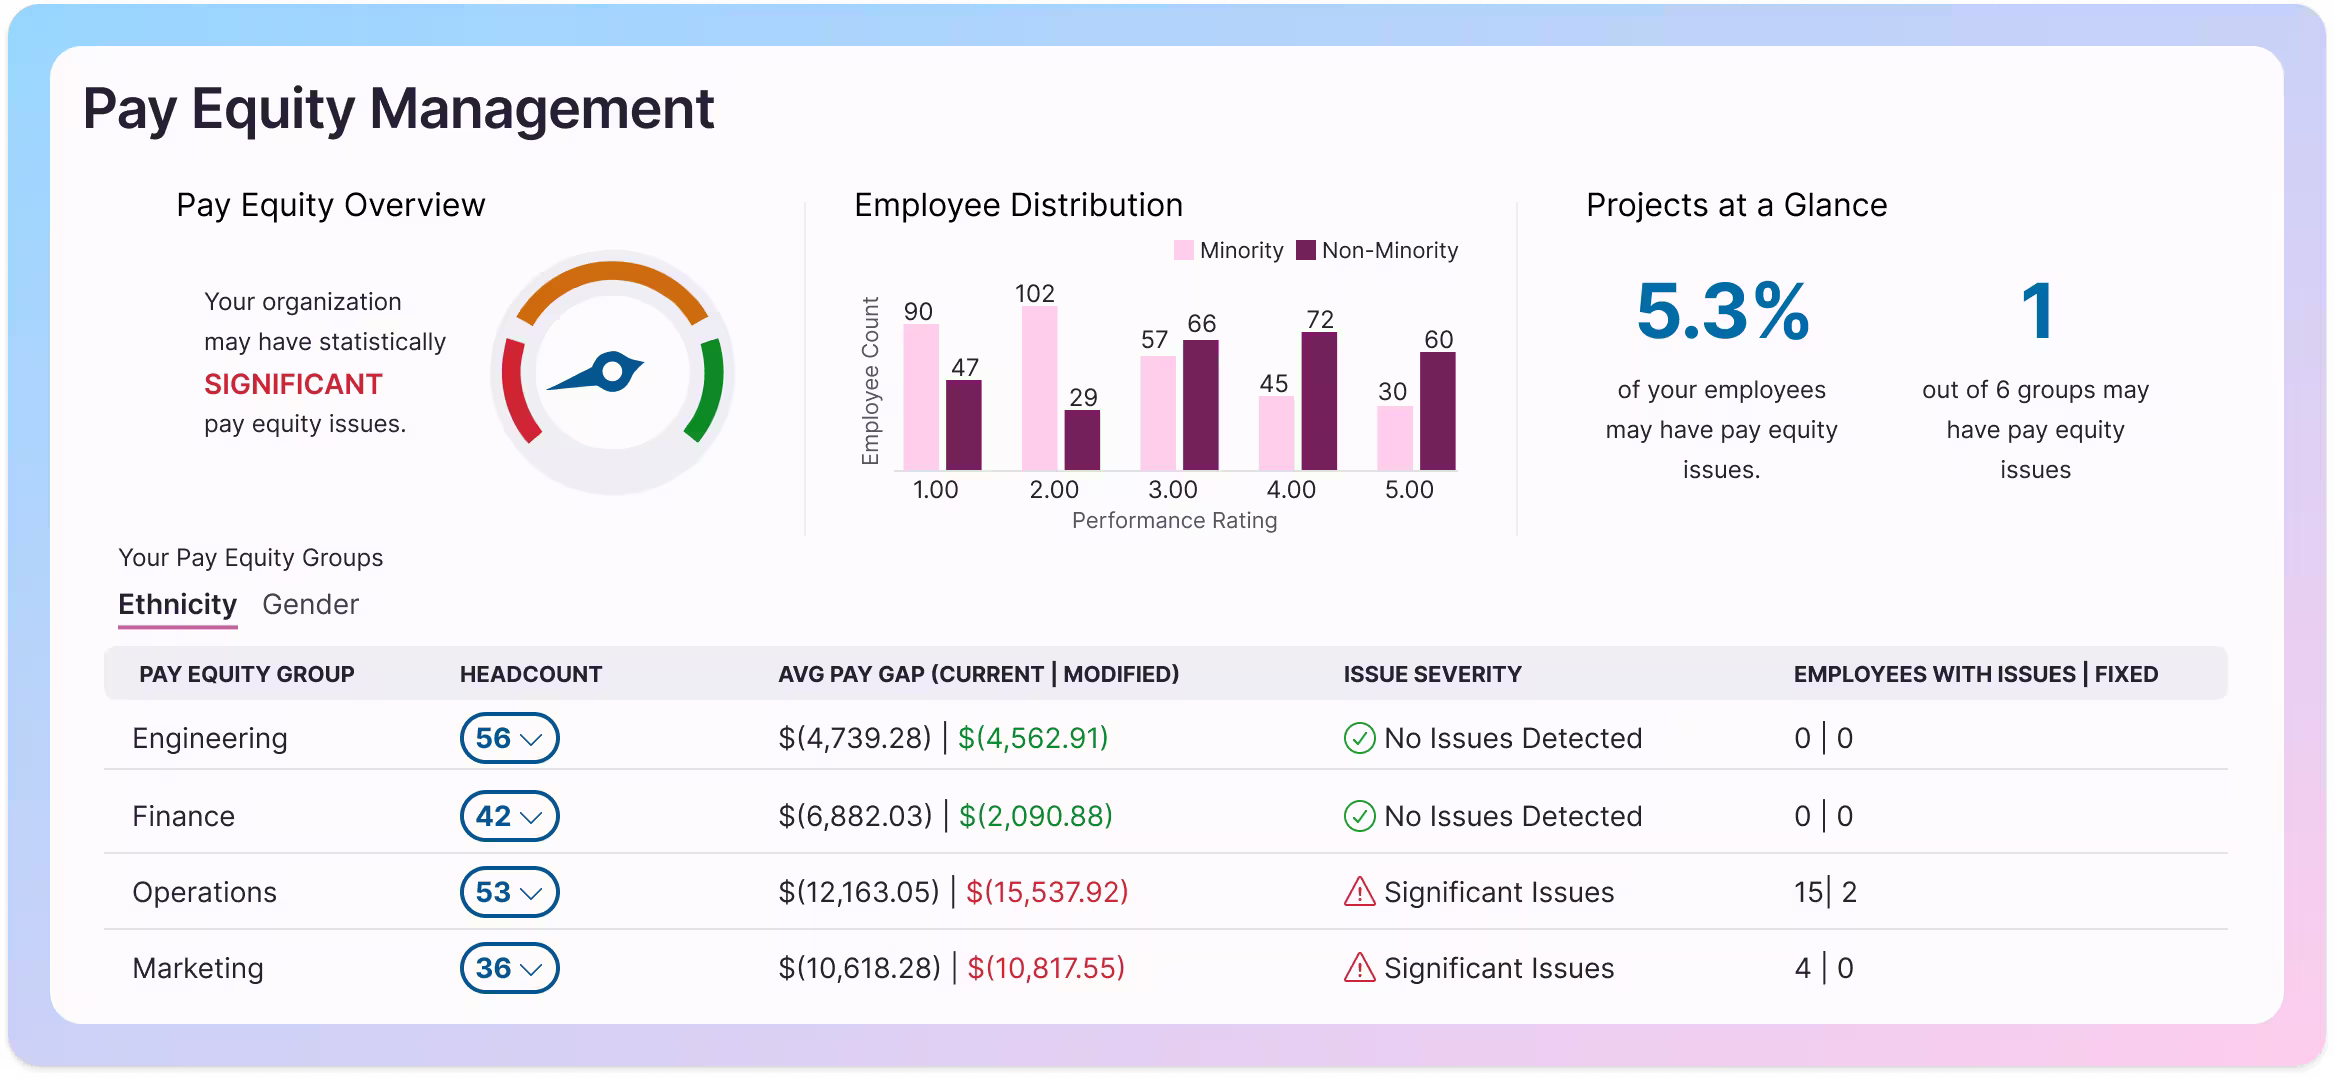Click the 5.3% projects statistic
Image resolution: width=2334 pixels, height=1078 pixels.
point(1722,311)
